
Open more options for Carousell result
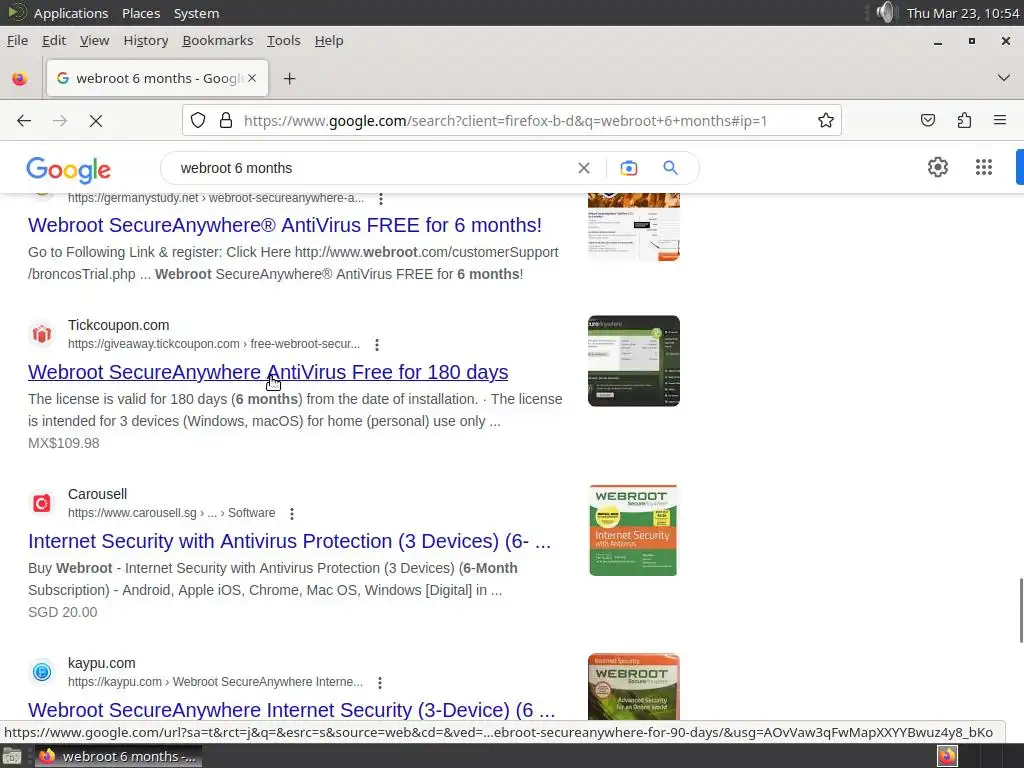click(x=292, y=513)
